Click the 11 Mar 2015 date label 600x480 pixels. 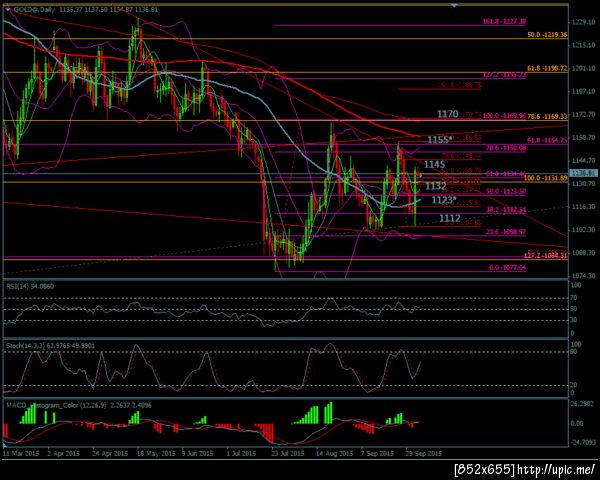21,454
